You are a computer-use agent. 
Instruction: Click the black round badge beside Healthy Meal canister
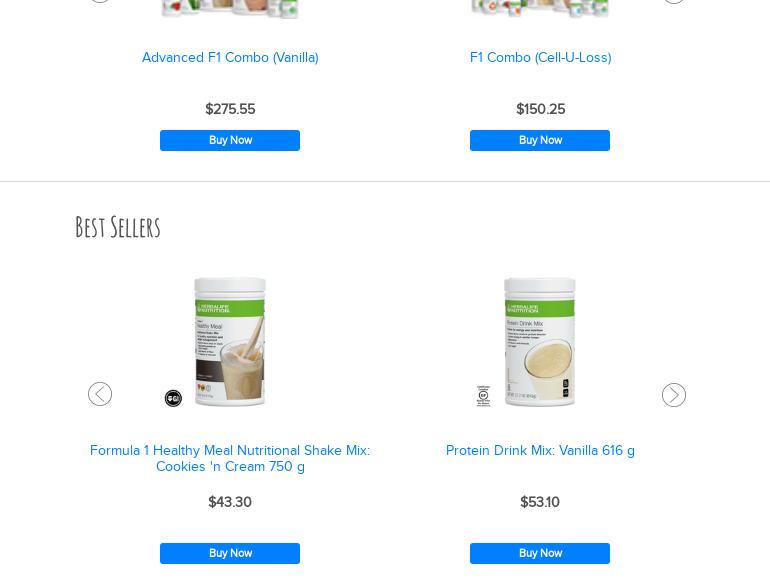click(173, 398)
